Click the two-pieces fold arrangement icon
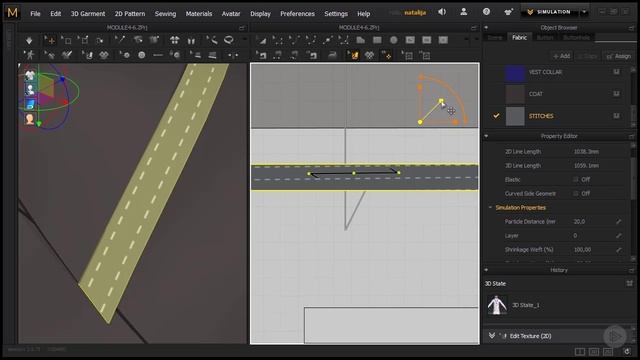 point(191,40)
